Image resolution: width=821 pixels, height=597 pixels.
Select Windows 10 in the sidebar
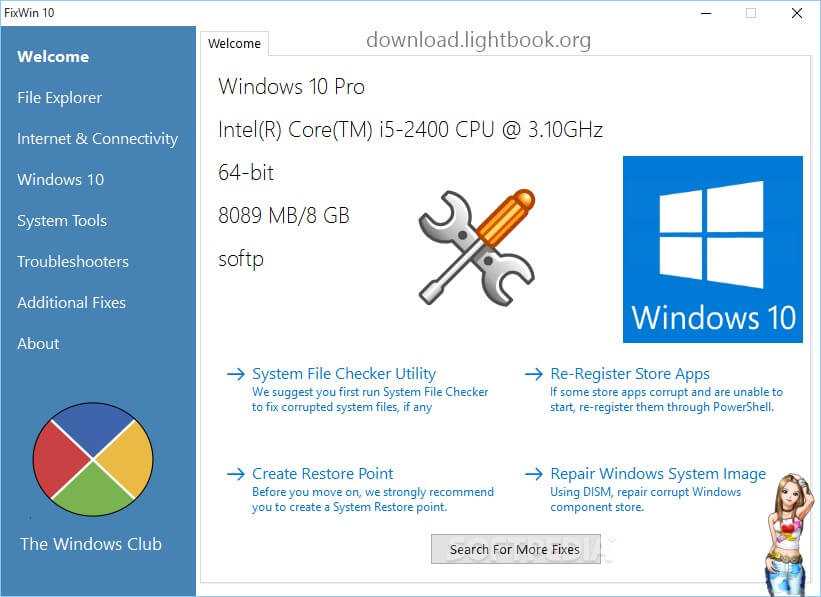[x=60, y=180]
